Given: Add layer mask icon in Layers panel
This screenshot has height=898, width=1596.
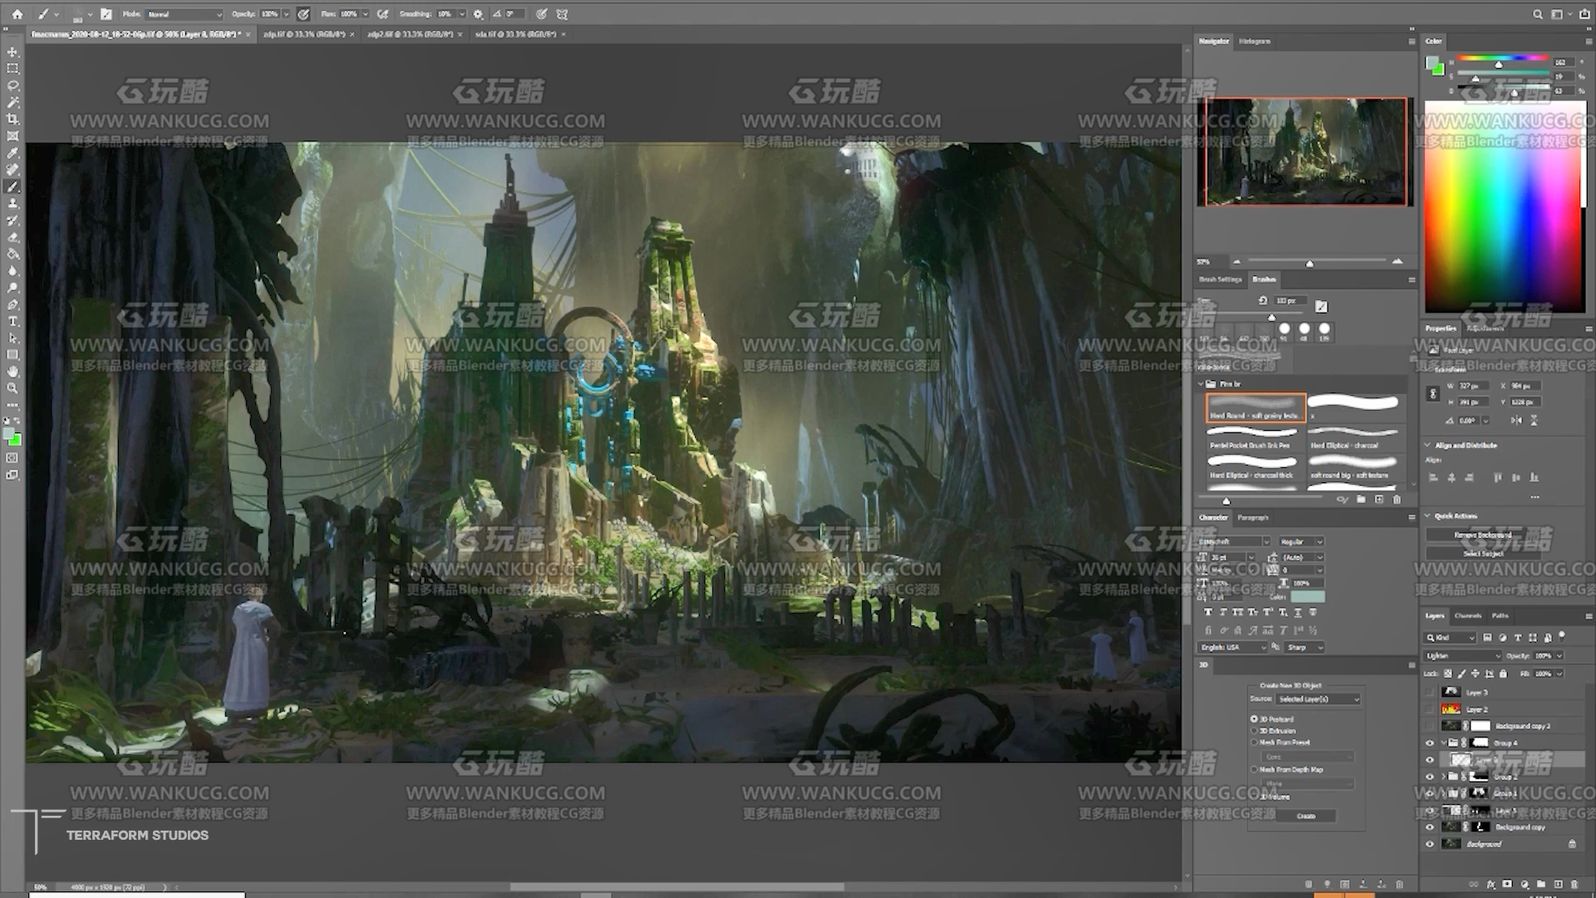Looking at the screenshot, I should (1507, 884).
